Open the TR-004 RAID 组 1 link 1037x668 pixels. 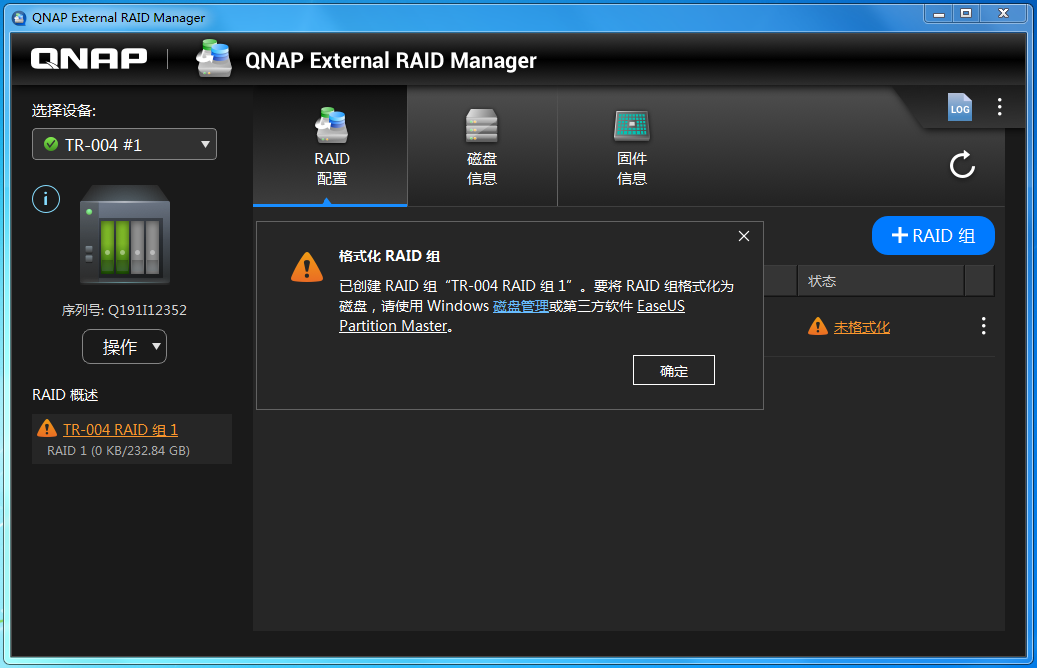[x=120, y=430]
